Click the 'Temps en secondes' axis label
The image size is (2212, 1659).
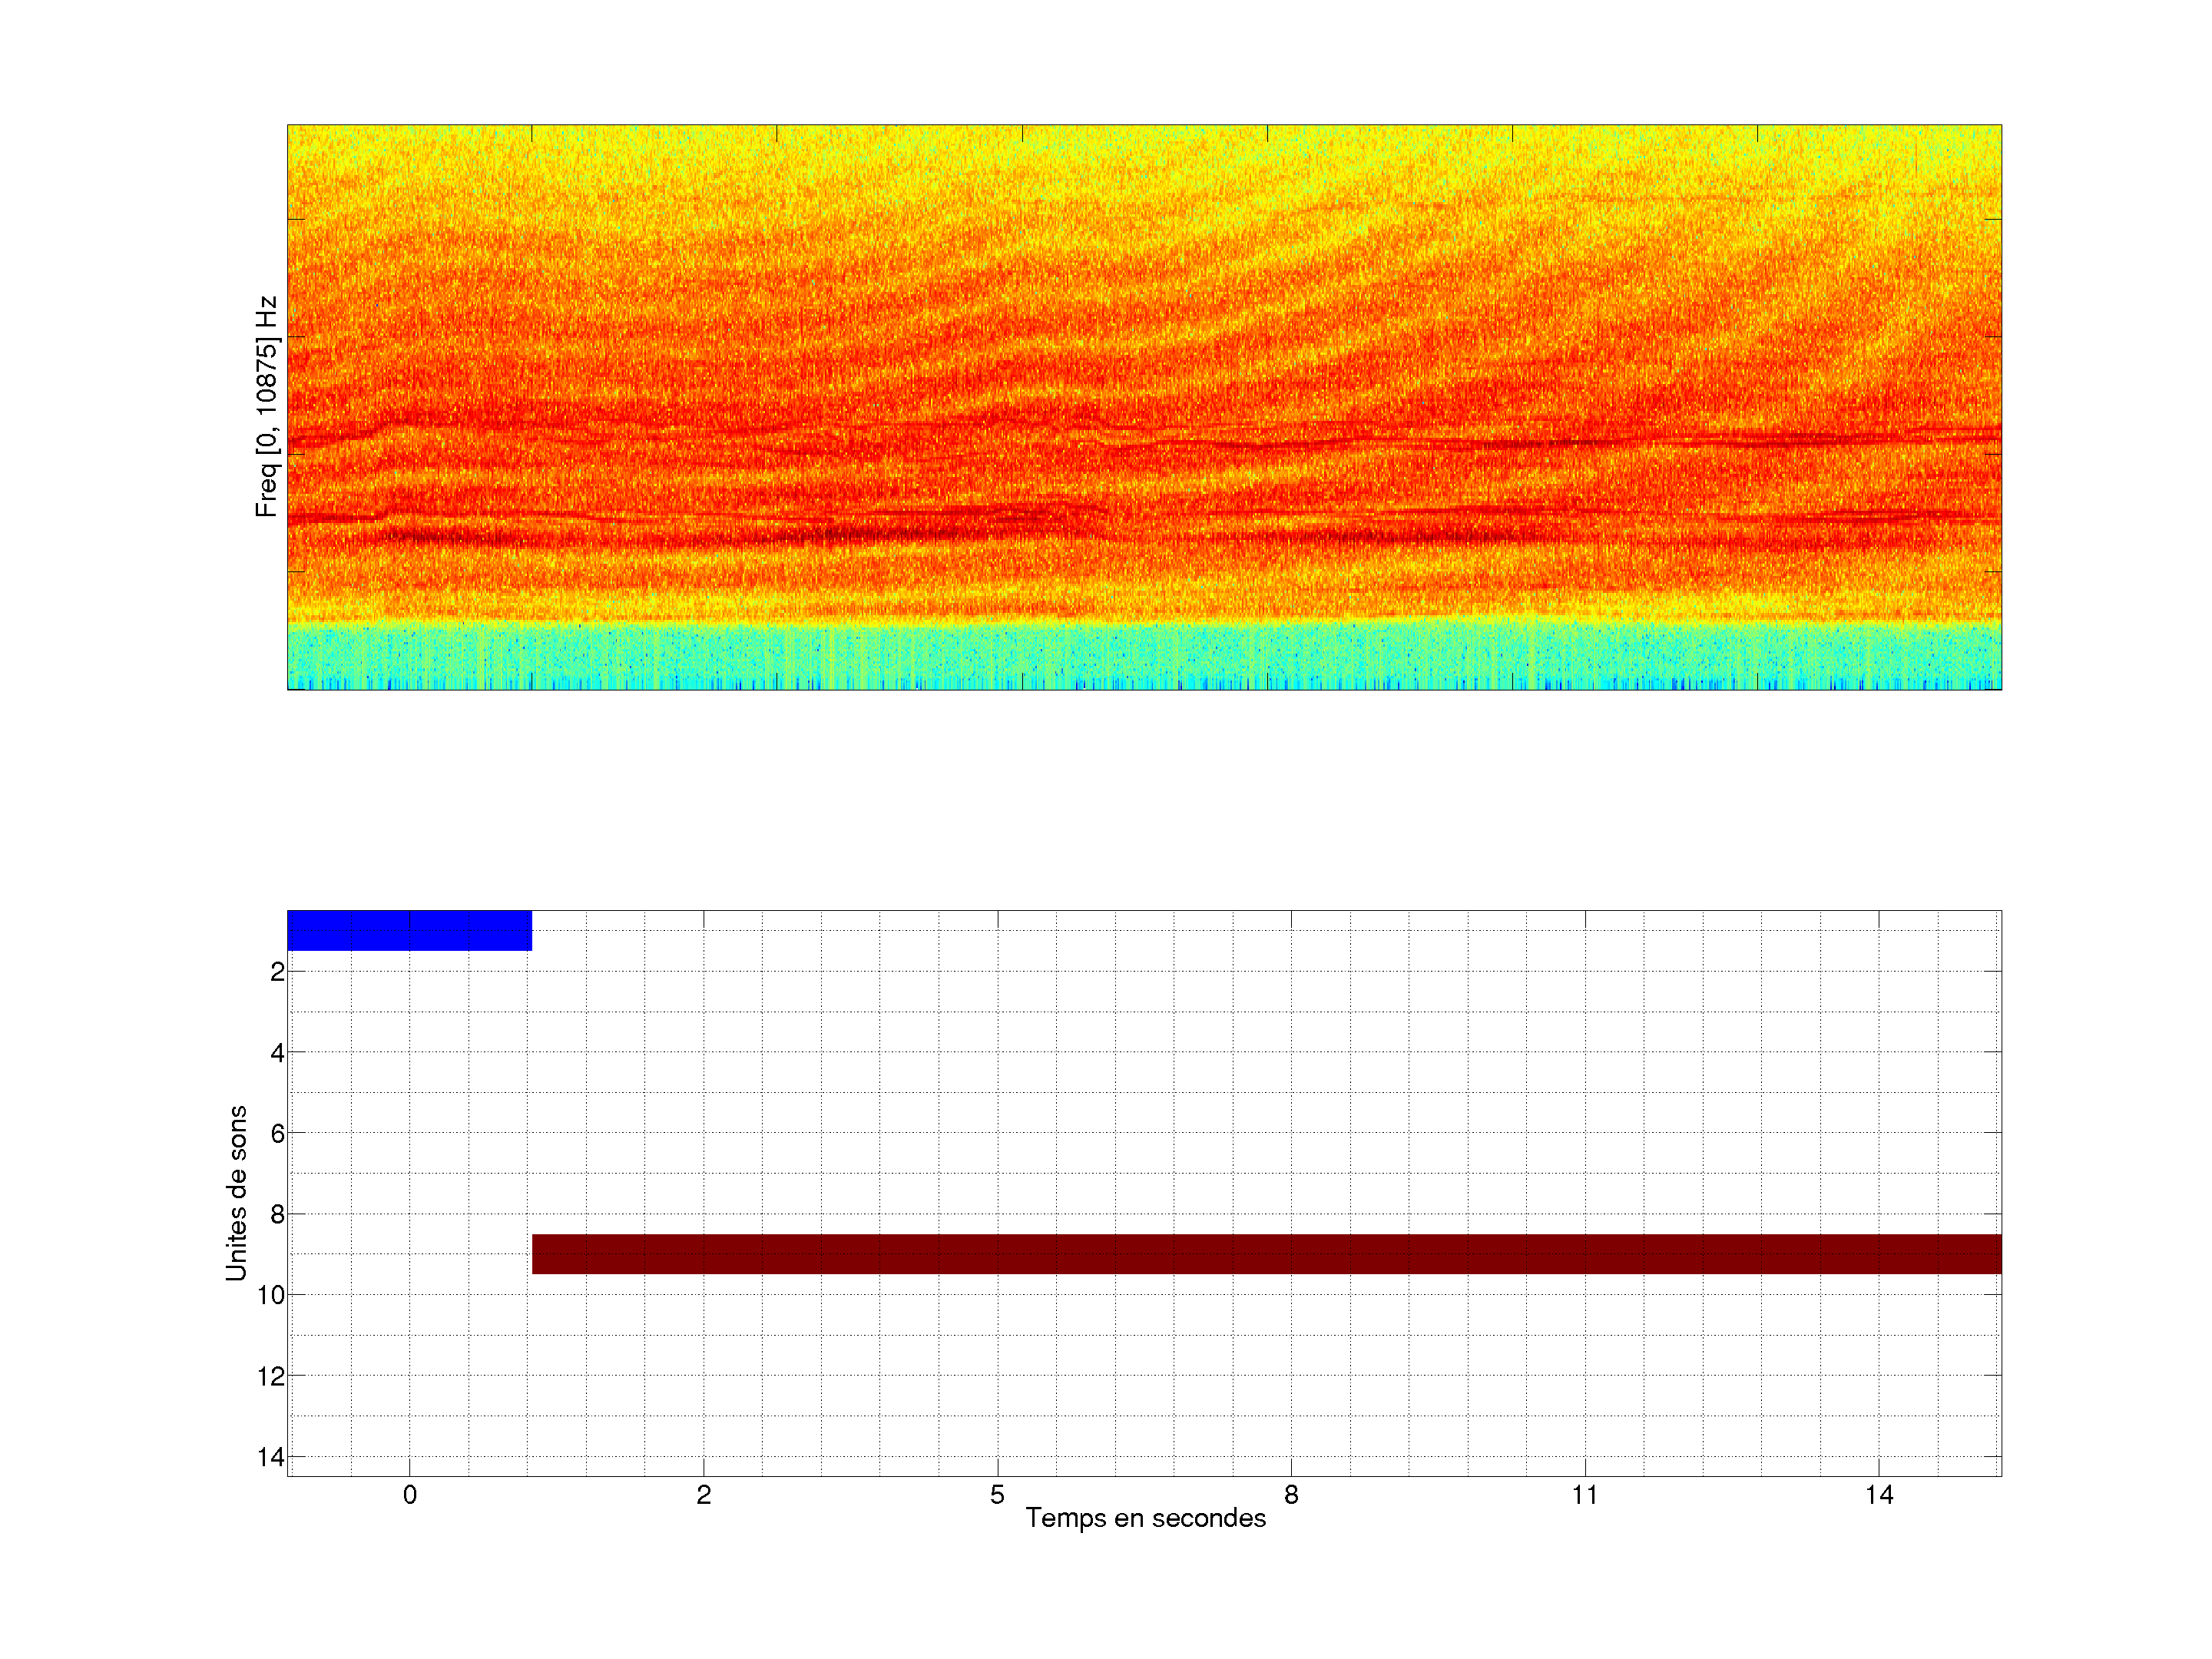[1145, 1518]
